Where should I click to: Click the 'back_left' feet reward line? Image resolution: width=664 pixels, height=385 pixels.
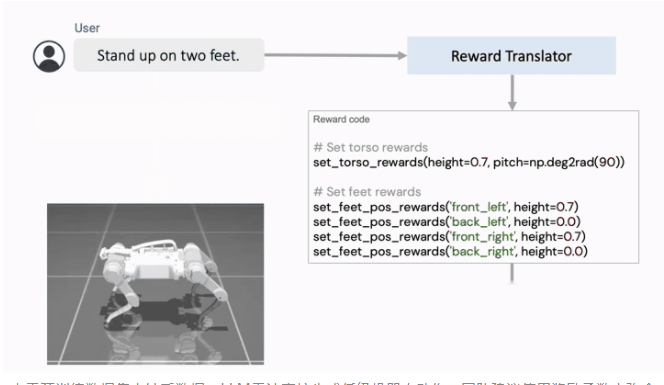tap(447, 222)
